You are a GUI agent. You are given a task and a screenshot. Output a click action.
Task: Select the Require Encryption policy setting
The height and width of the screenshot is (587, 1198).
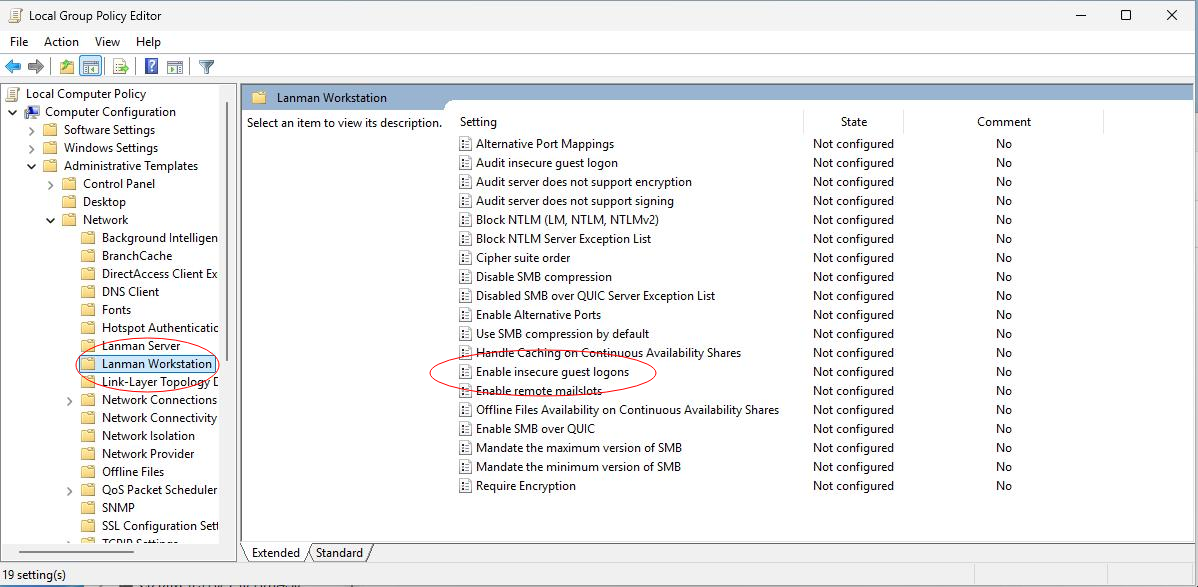click(525, 486)
